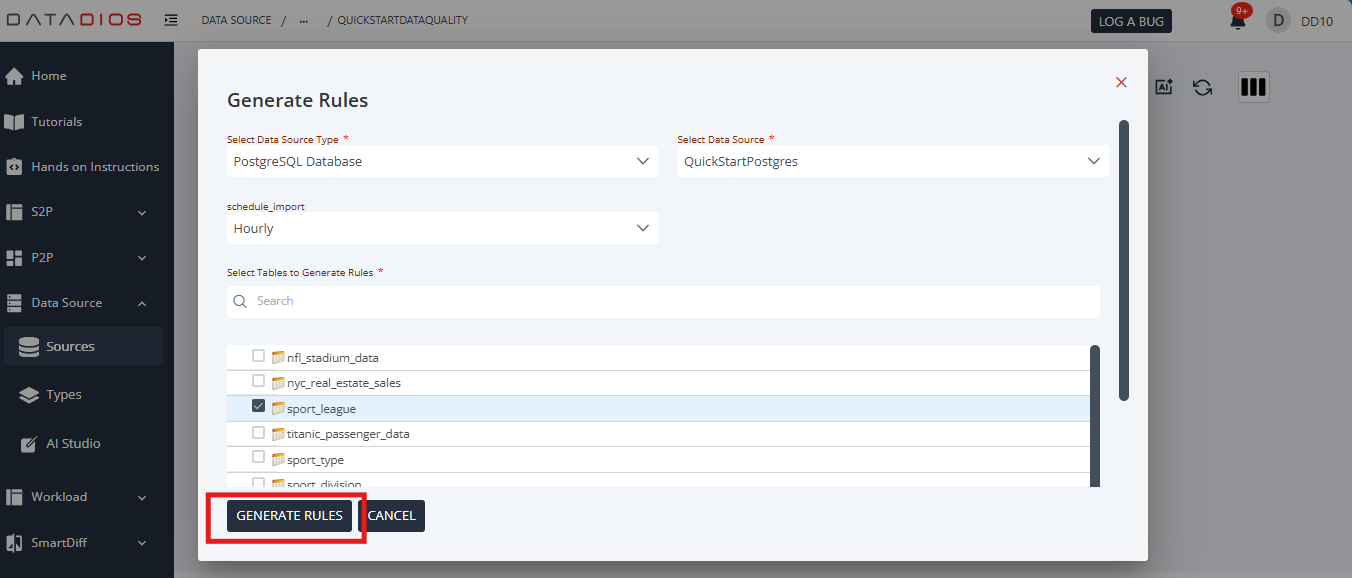Viewport: 1352px width, 578px height.
Task: Click the table Search input field
Action: (x=670, y=301)
